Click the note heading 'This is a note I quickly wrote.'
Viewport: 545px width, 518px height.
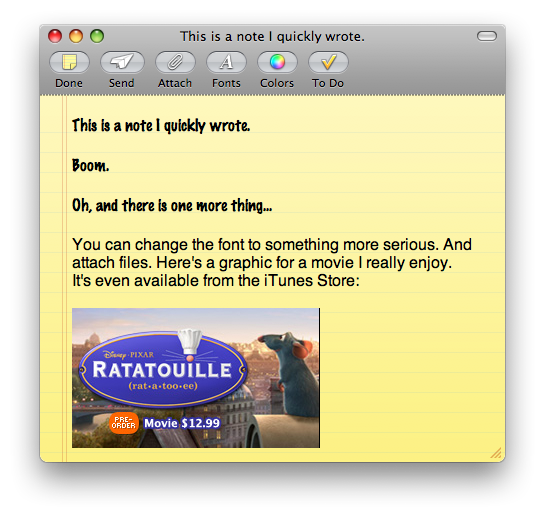click(161, 126)
